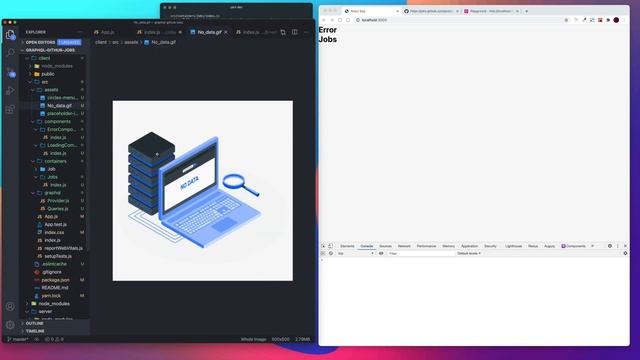The height and width of the screenshot is (360, 640).
Task: Click browser profile avatar
Action: pyautogui.click(x=616, y=20)
